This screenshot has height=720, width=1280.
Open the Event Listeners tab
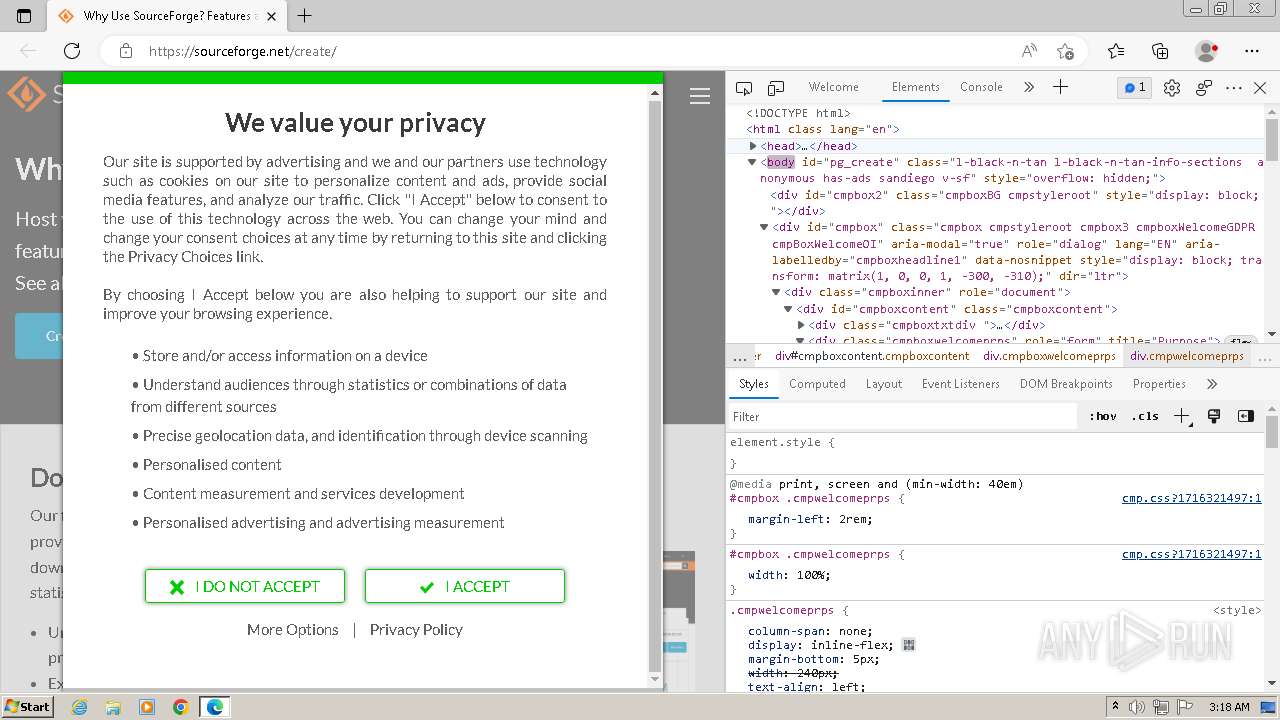(961, 384)
